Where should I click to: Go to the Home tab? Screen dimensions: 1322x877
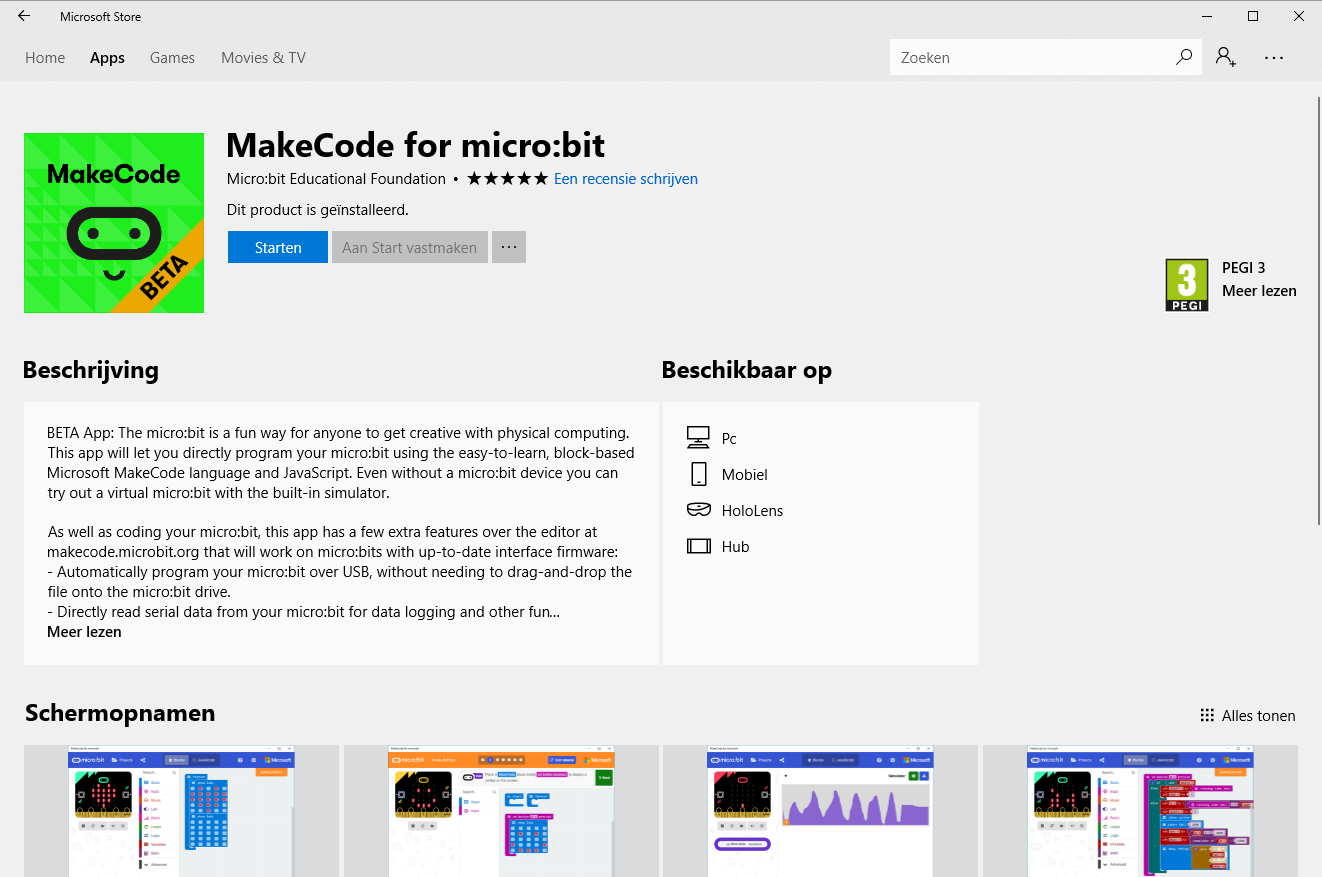44,57
